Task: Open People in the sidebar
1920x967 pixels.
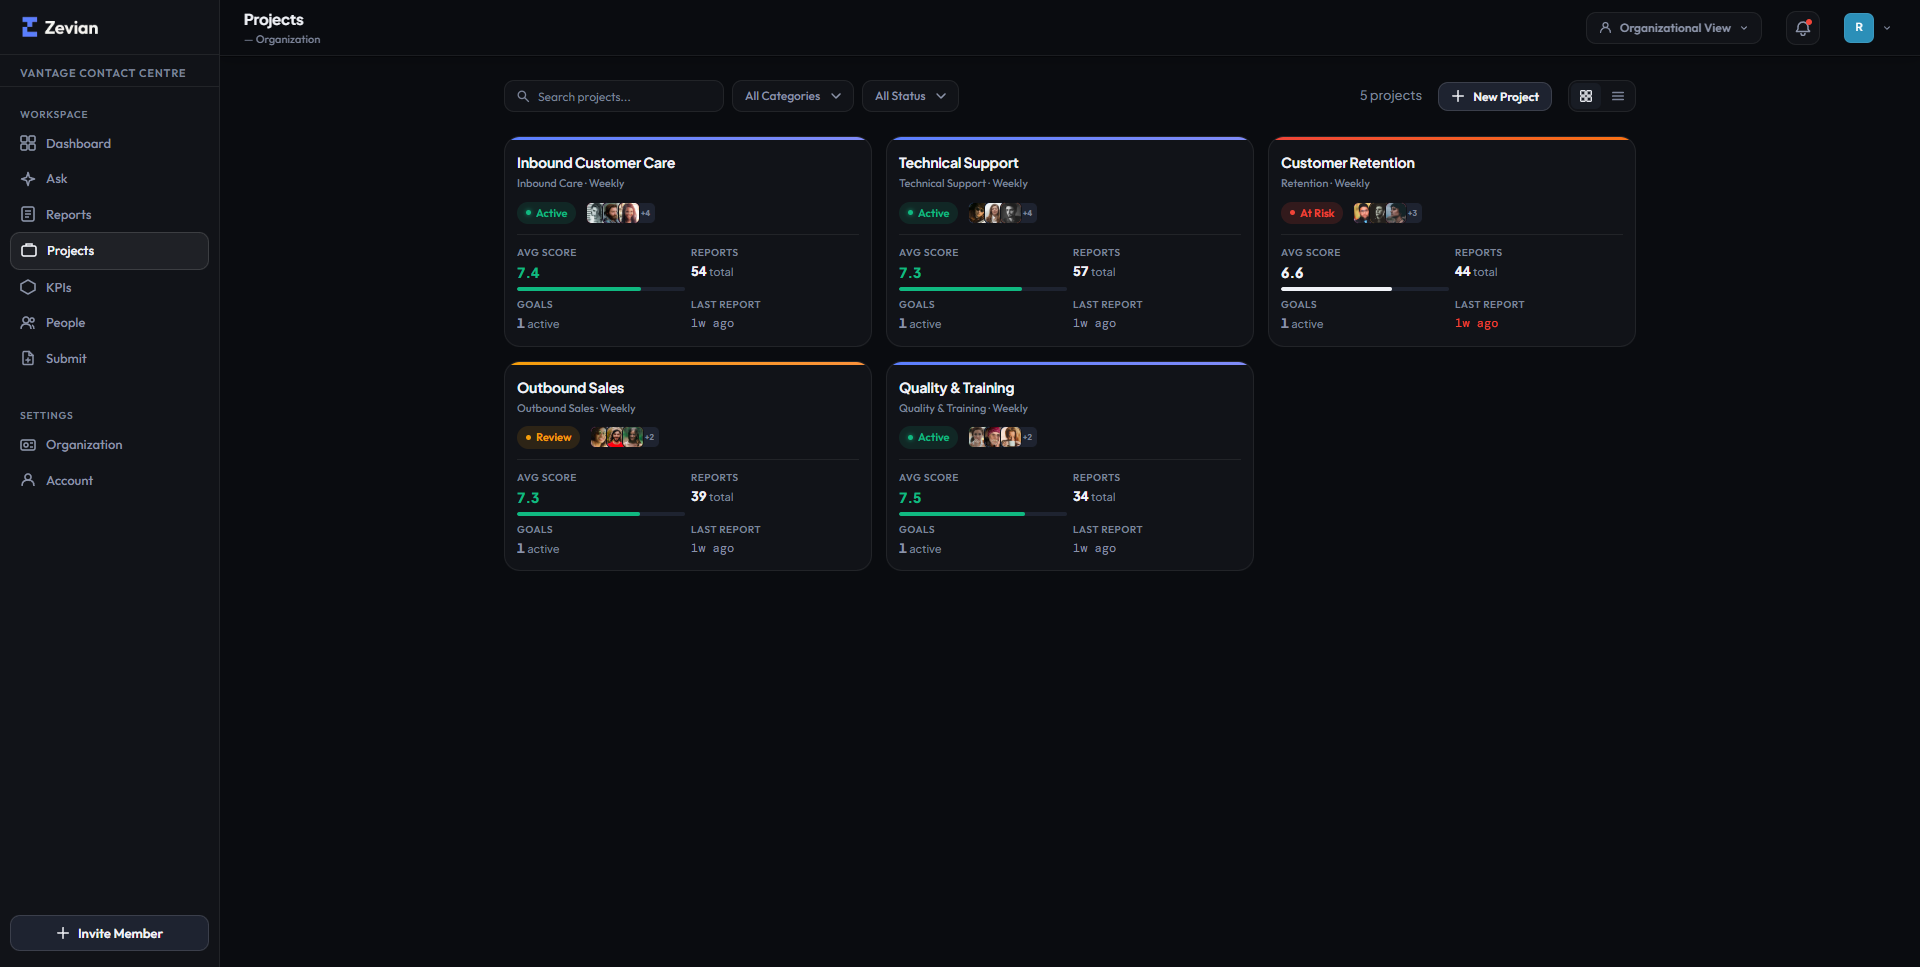Action: pyautogui.click(x=109, y=322)
